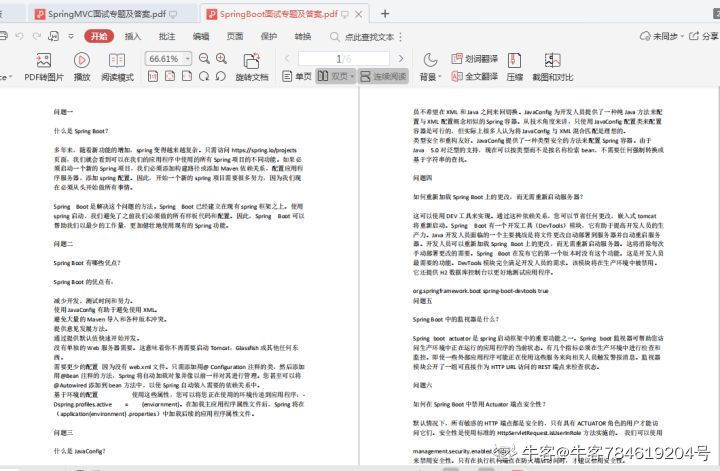Click the 未同步 cloud sync button

(x=659, y=36)
